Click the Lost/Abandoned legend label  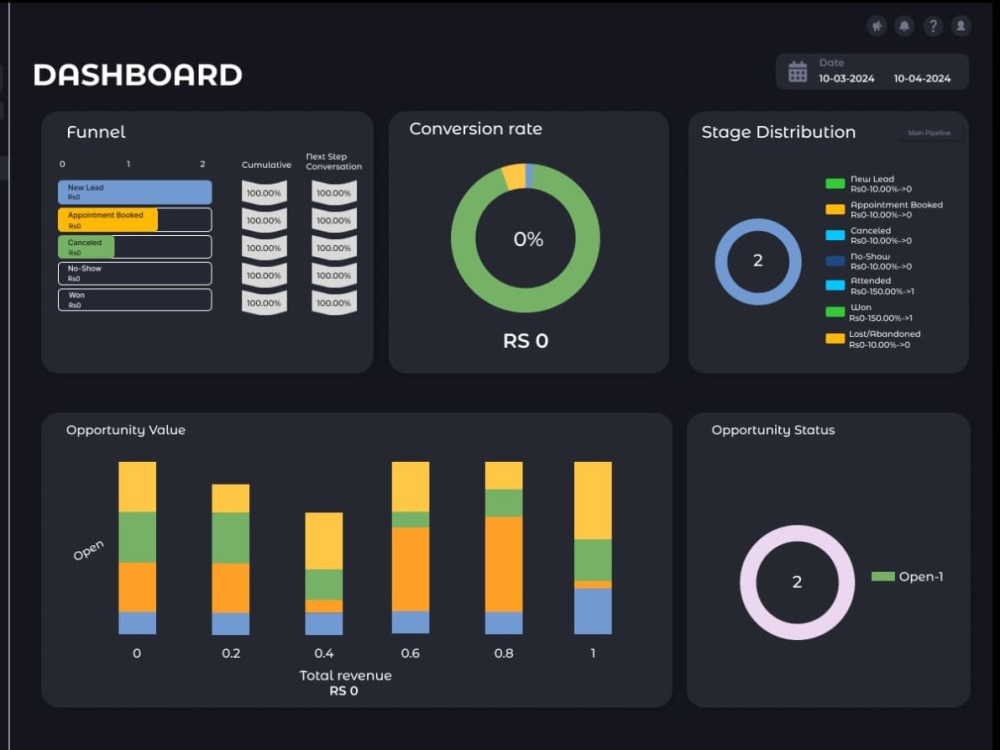(x=885, y=334)
